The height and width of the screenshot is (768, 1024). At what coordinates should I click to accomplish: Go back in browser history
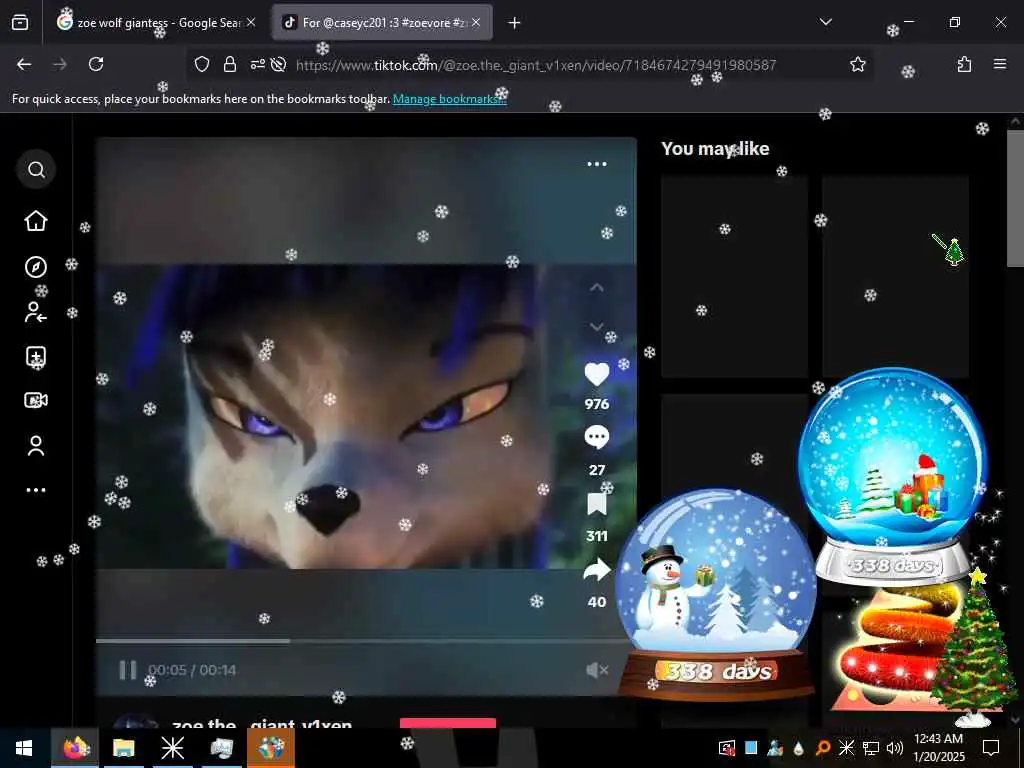pyautogui.click(x=24, y=64)
